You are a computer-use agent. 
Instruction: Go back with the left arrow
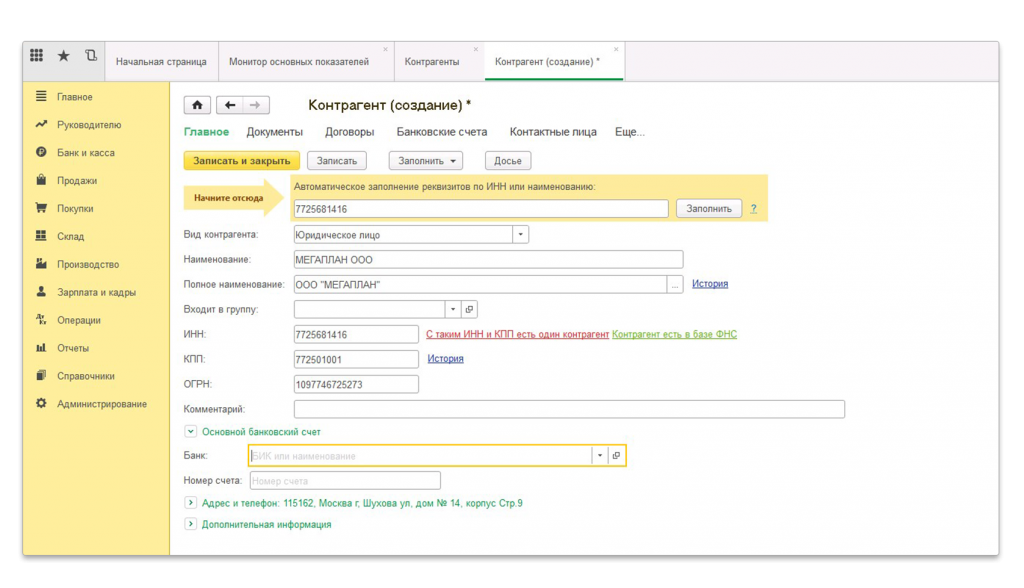[229, 105]
